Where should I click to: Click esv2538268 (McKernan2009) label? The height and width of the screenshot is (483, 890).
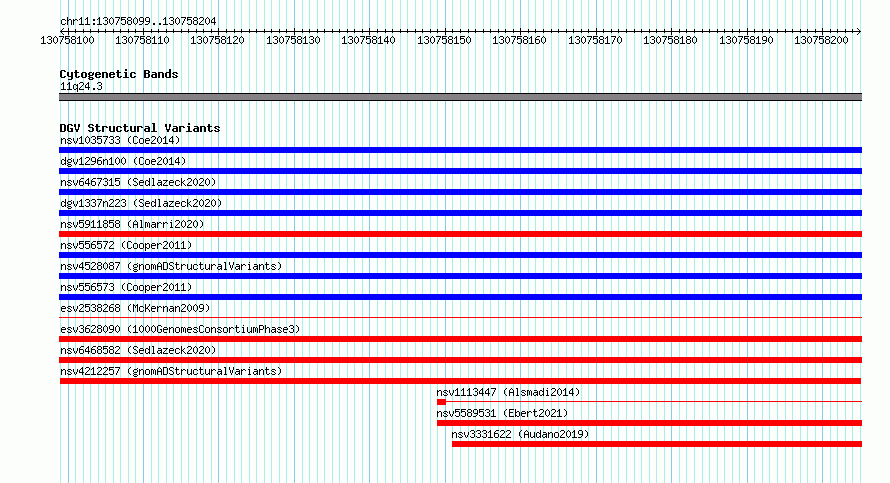pyautogui.click(x=135, y=308)
